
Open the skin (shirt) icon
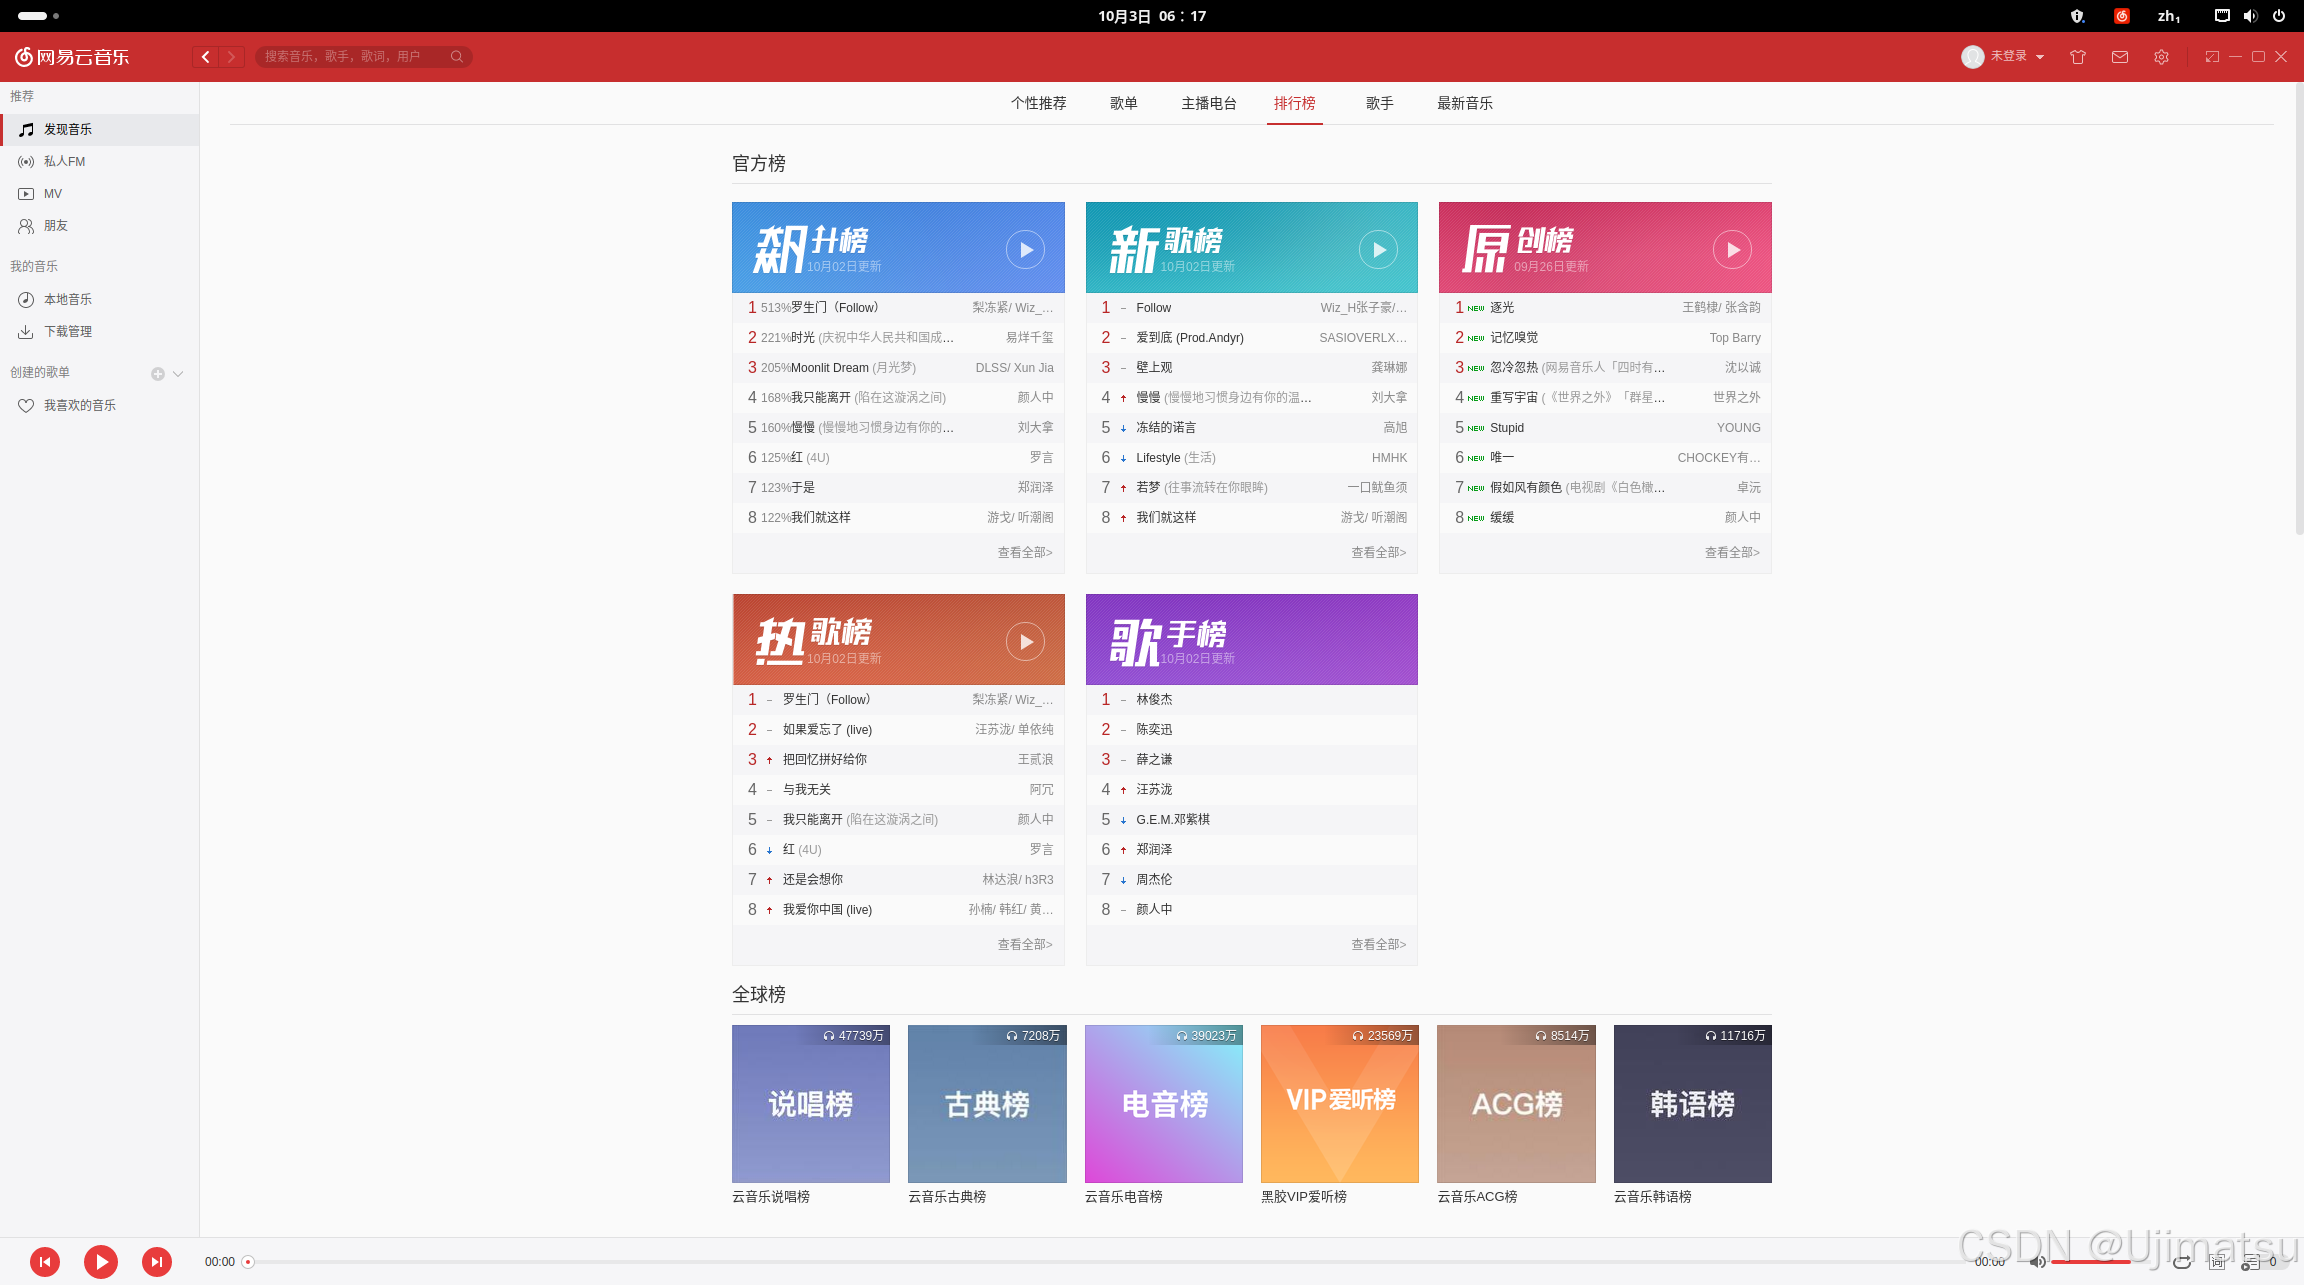[2078, 57]
